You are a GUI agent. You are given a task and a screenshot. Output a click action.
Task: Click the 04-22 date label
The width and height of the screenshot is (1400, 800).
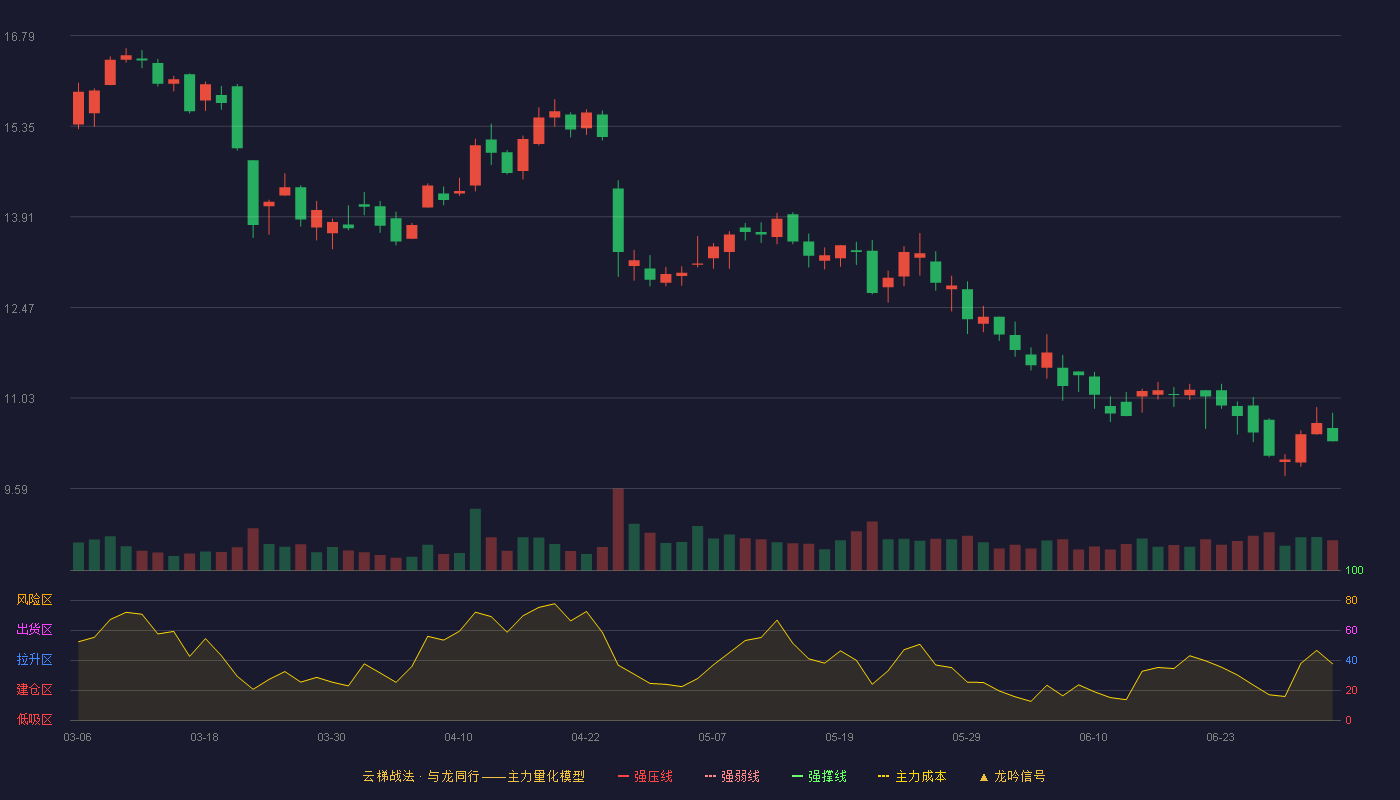pos(585,737)
